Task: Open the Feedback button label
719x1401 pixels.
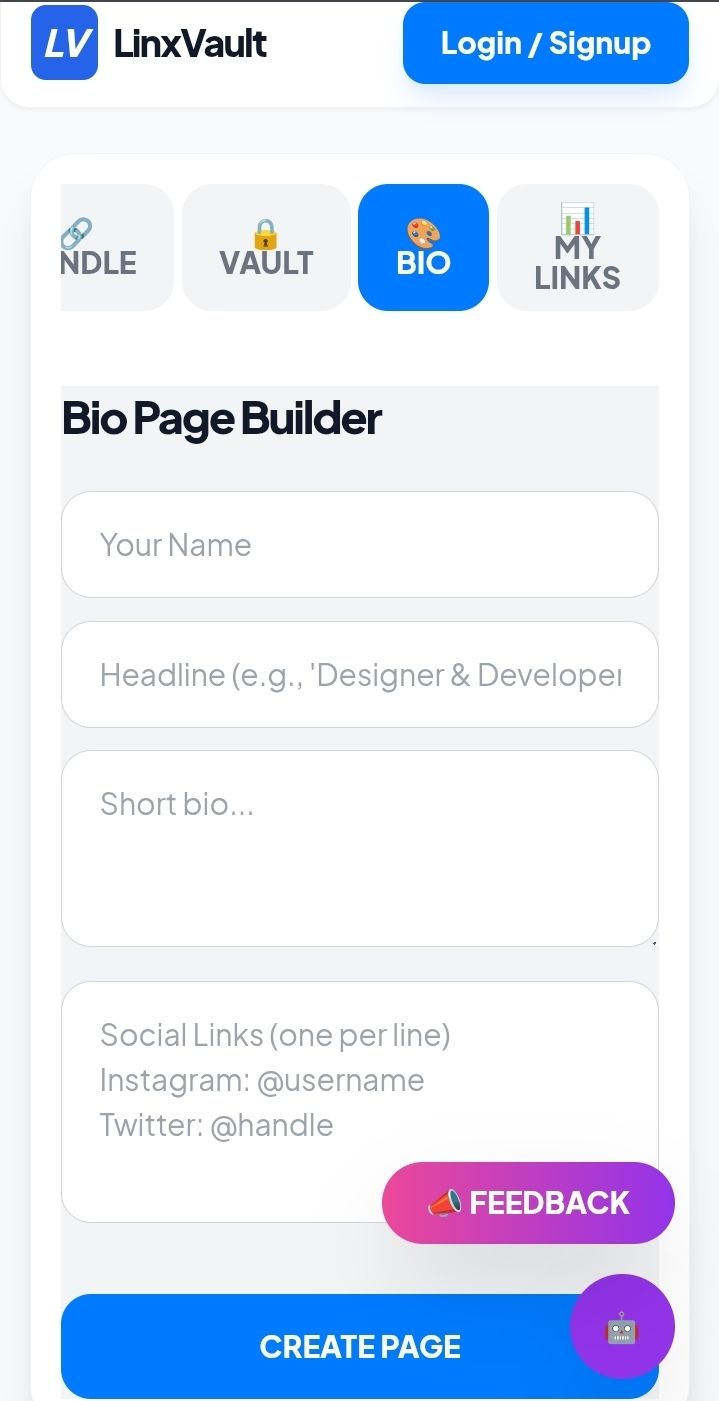Action: pos(549,1203)
